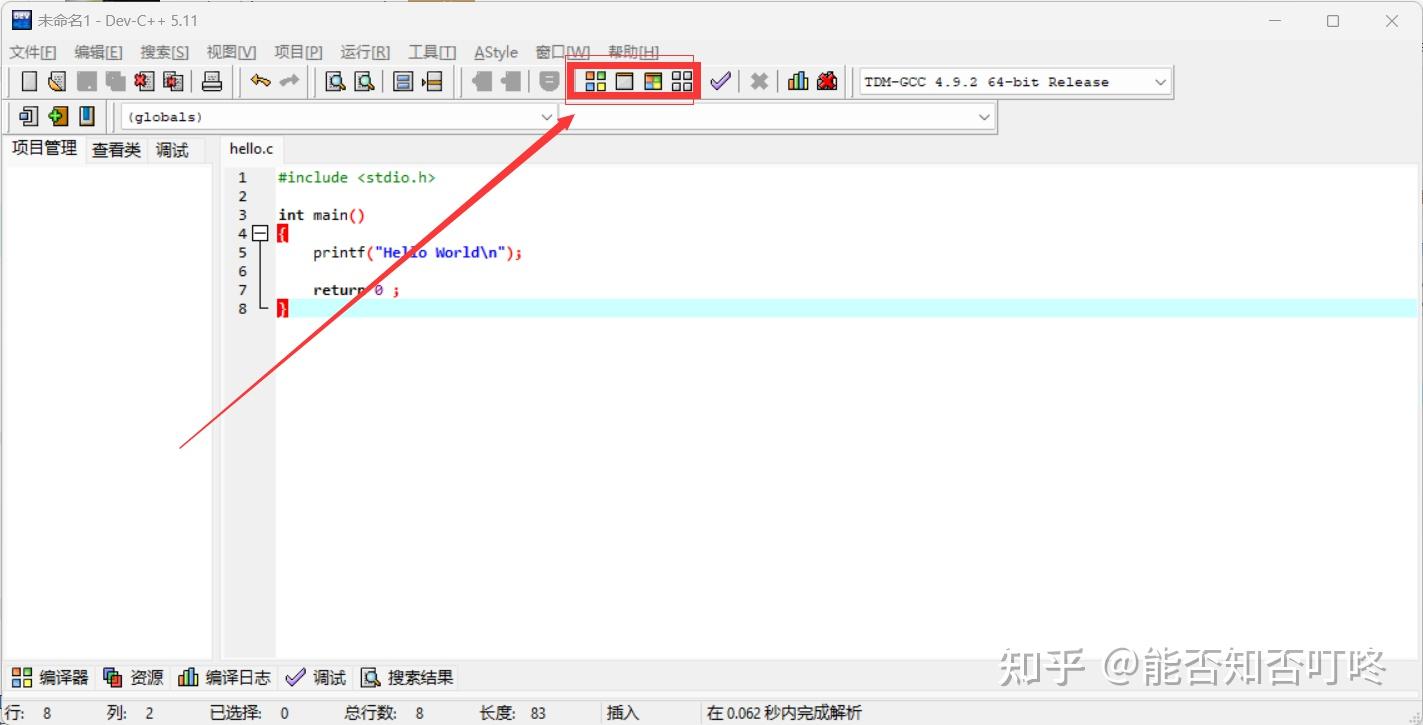Click the Delete profiling information icon
The width and height of the screenshot is (1423, 725).
tap(827, 82)
